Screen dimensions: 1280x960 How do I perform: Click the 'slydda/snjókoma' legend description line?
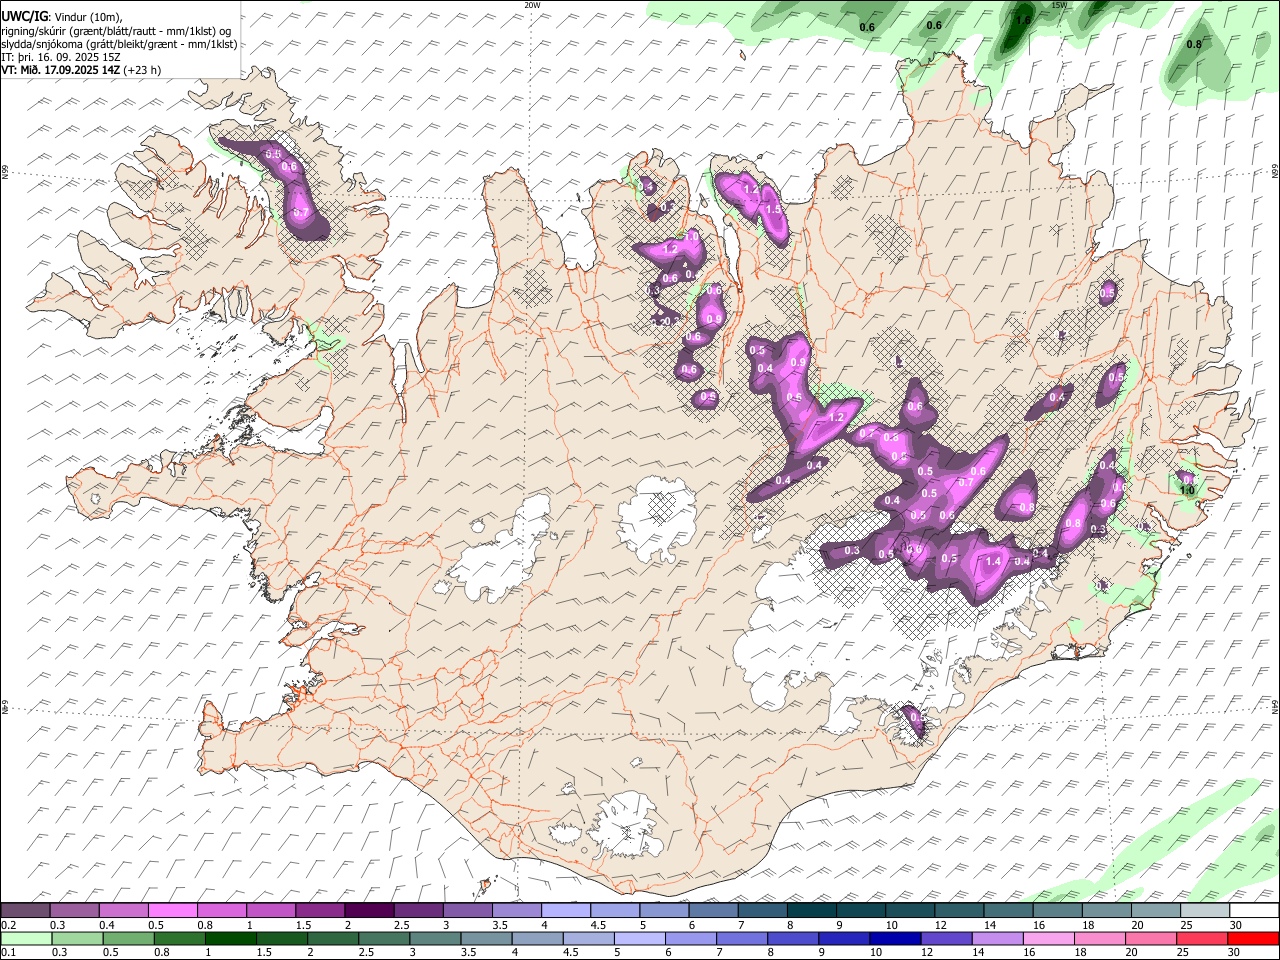click(x=119, y=44)
